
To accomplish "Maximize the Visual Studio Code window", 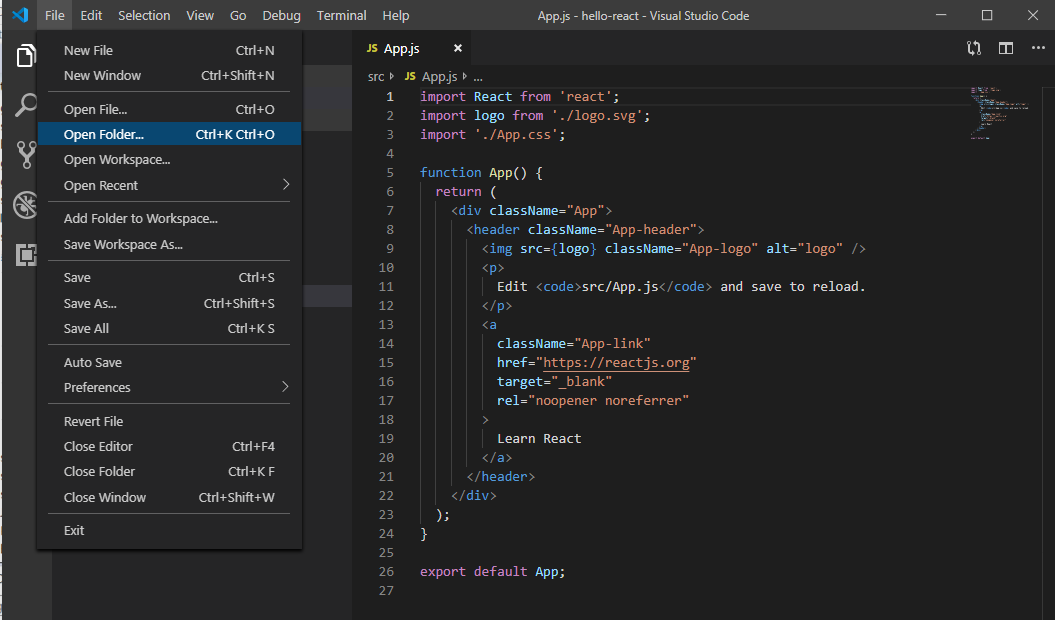I will (987, 15).
